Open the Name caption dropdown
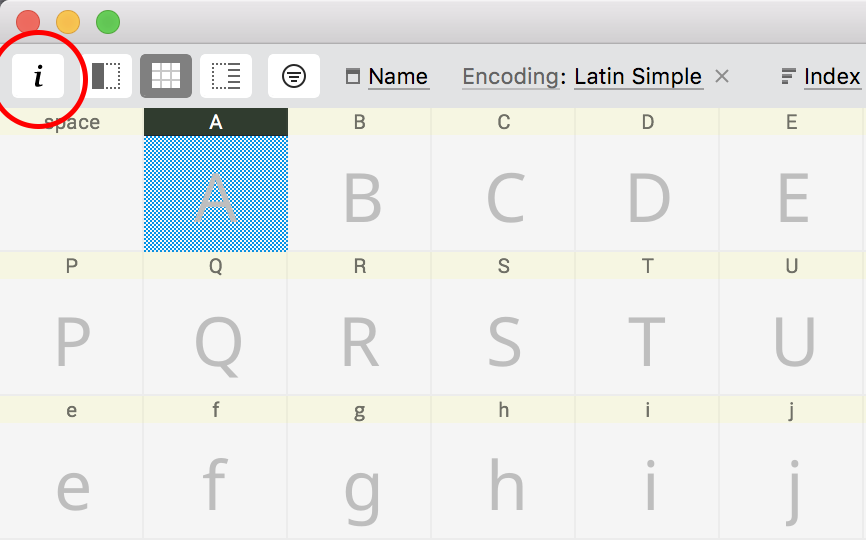This screenshot has width=866, height=540. pos(398,77)
